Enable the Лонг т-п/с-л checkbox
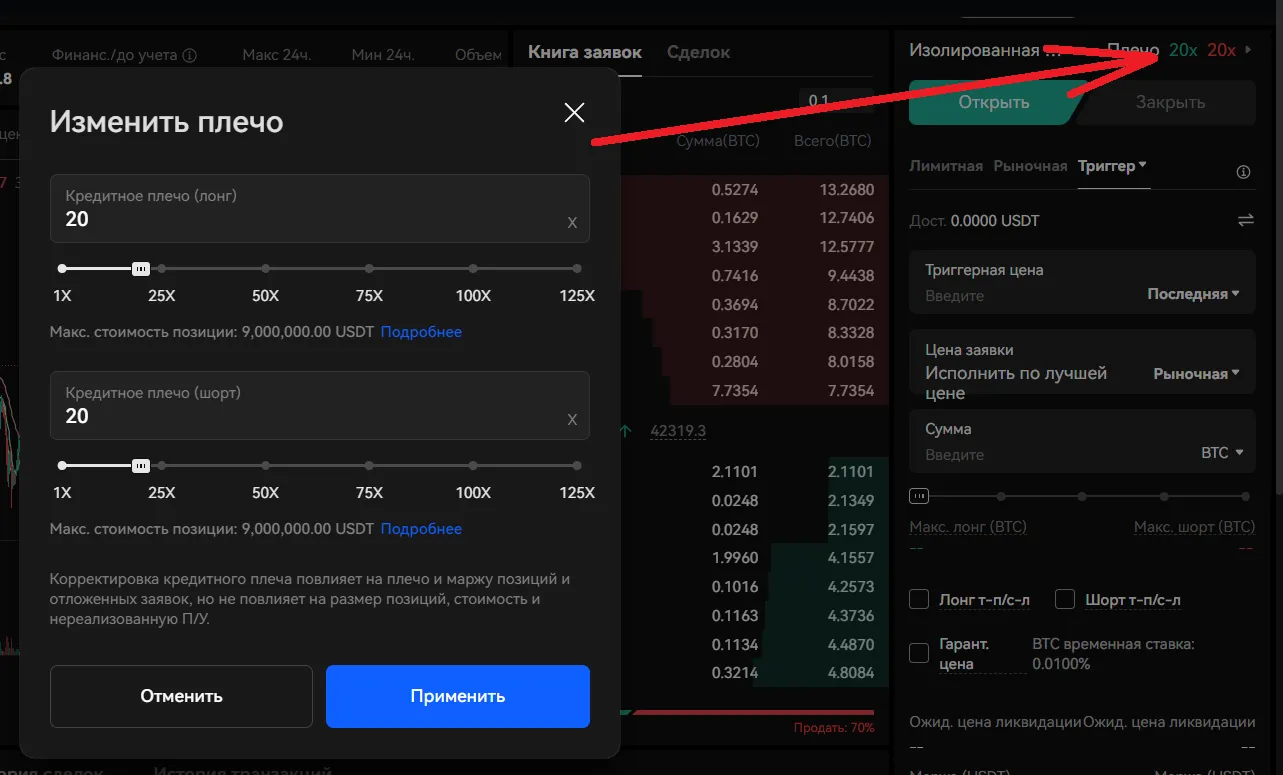 point(918,599)
